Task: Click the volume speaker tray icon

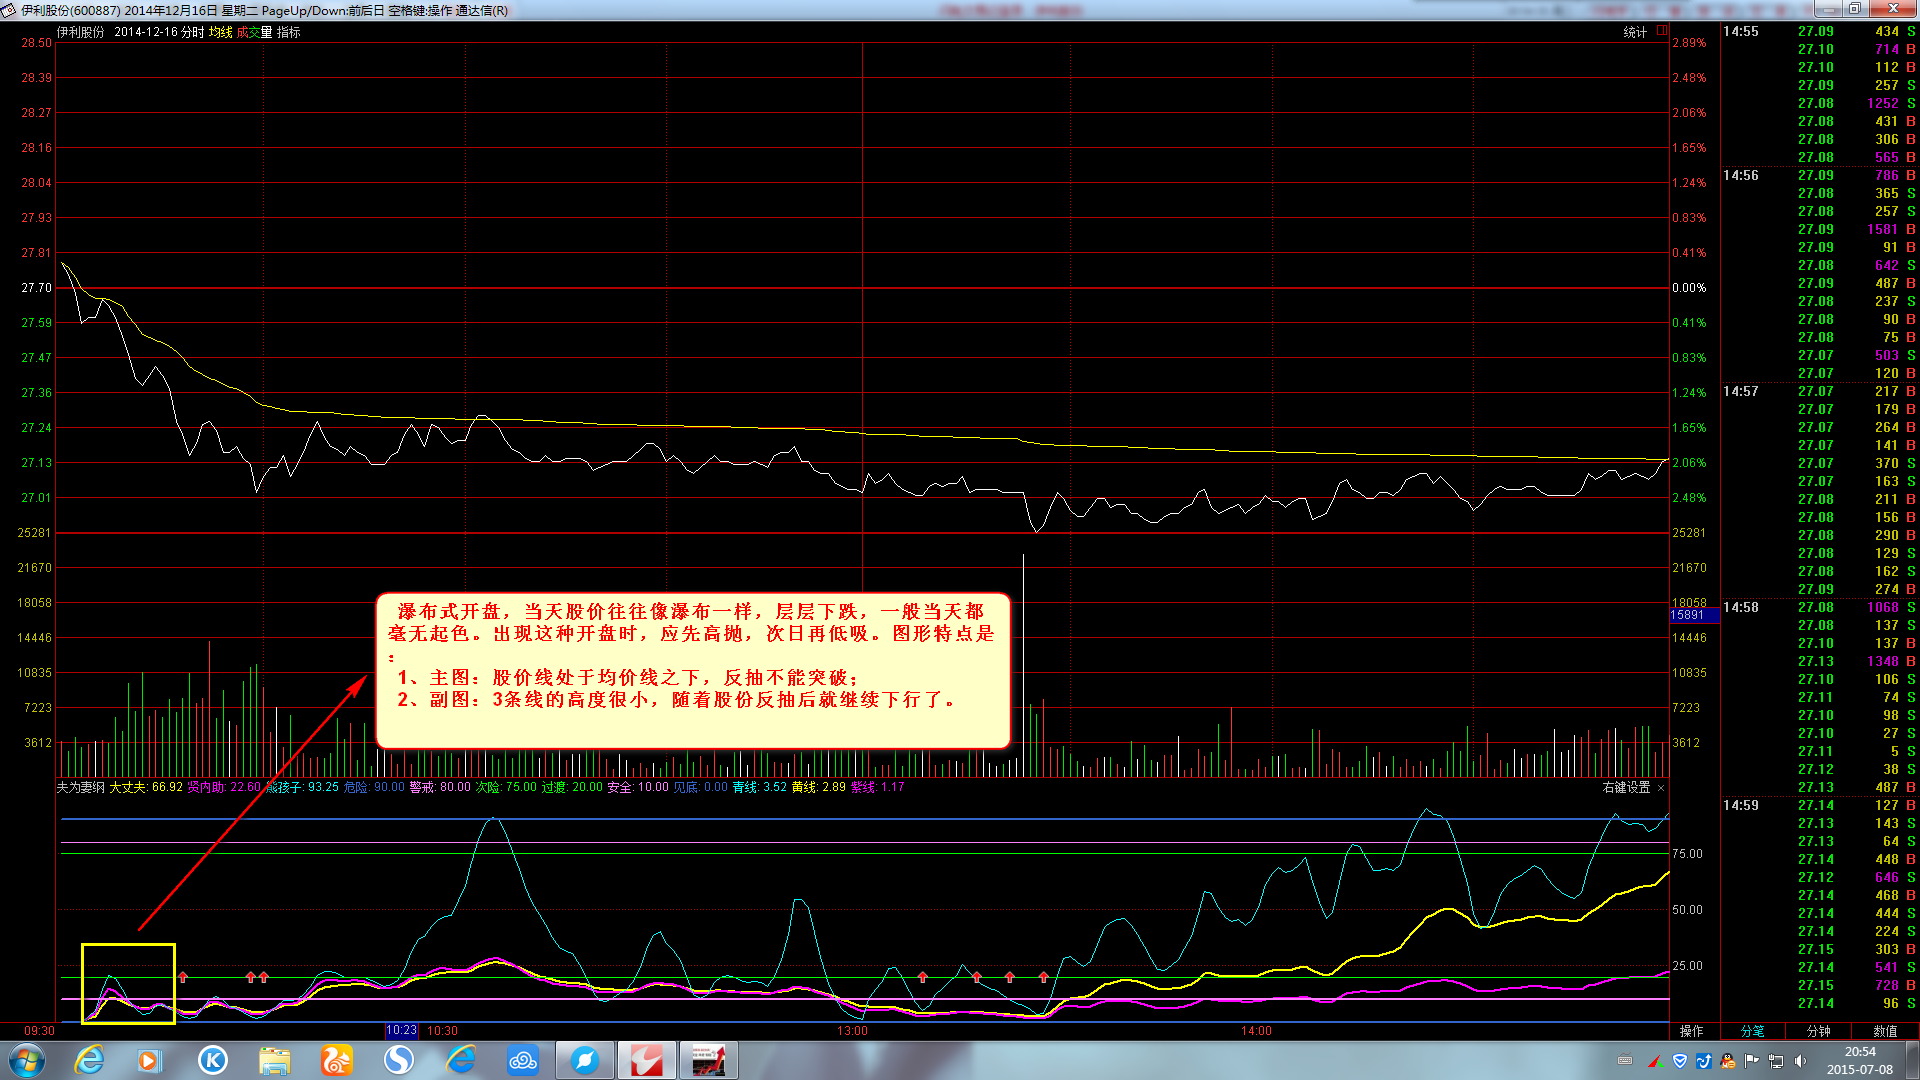Action: [x=1800, y=1061]
